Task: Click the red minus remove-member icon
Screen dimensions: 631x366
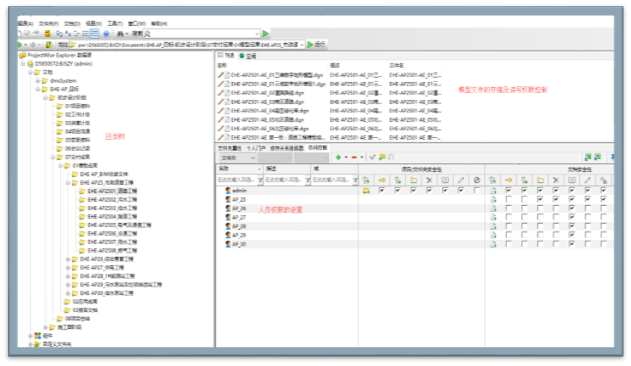Action: [354, 157]
